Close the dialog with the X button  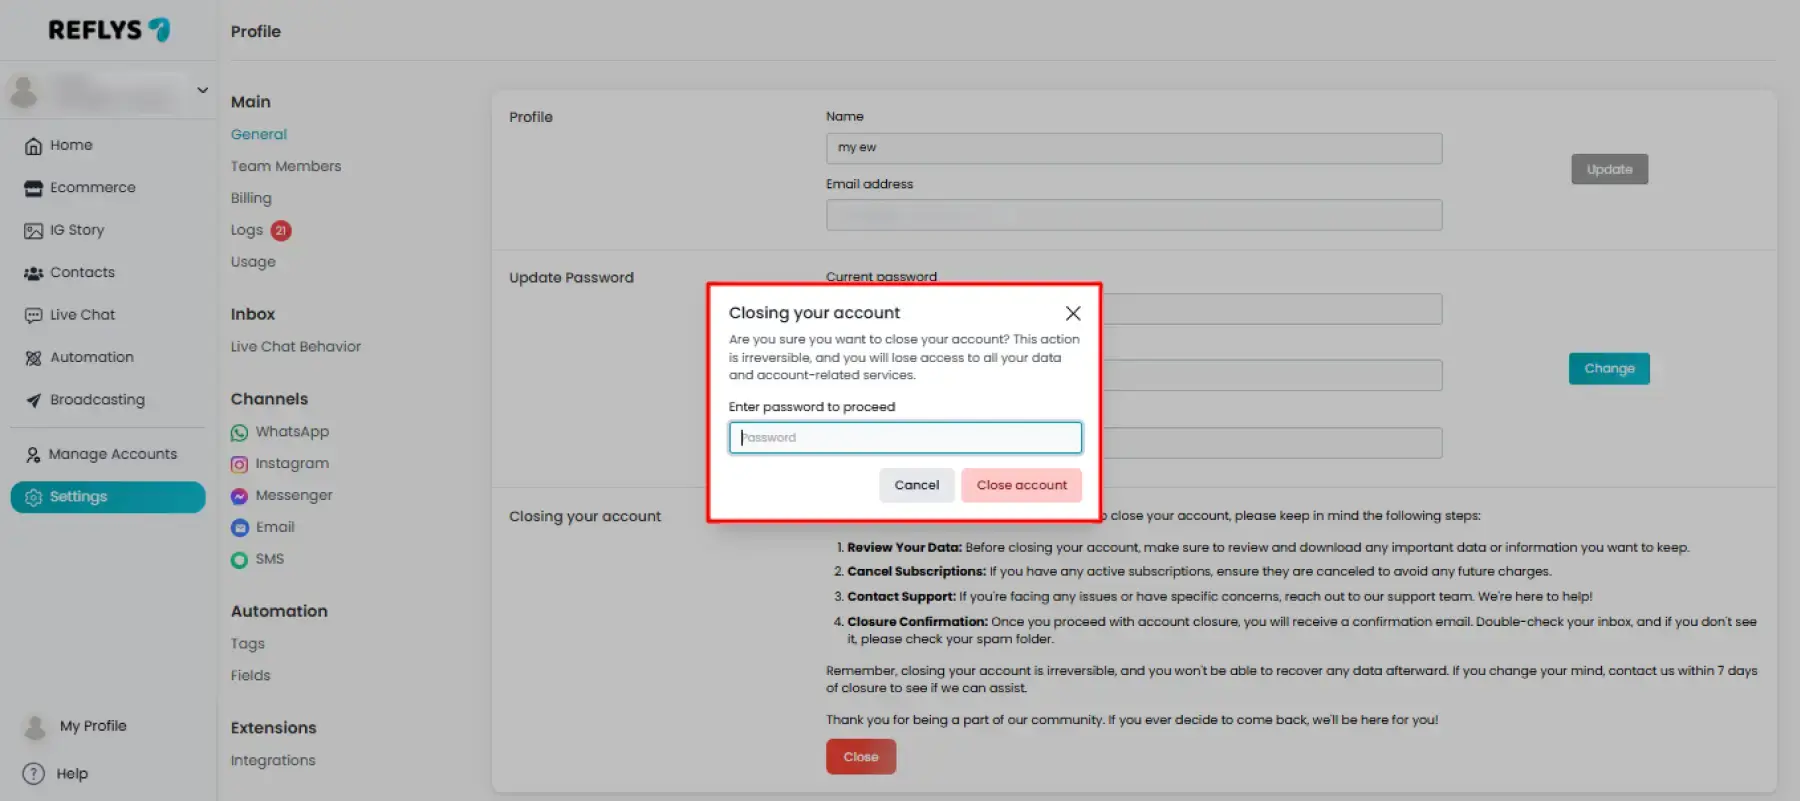tap(1073, 313)
